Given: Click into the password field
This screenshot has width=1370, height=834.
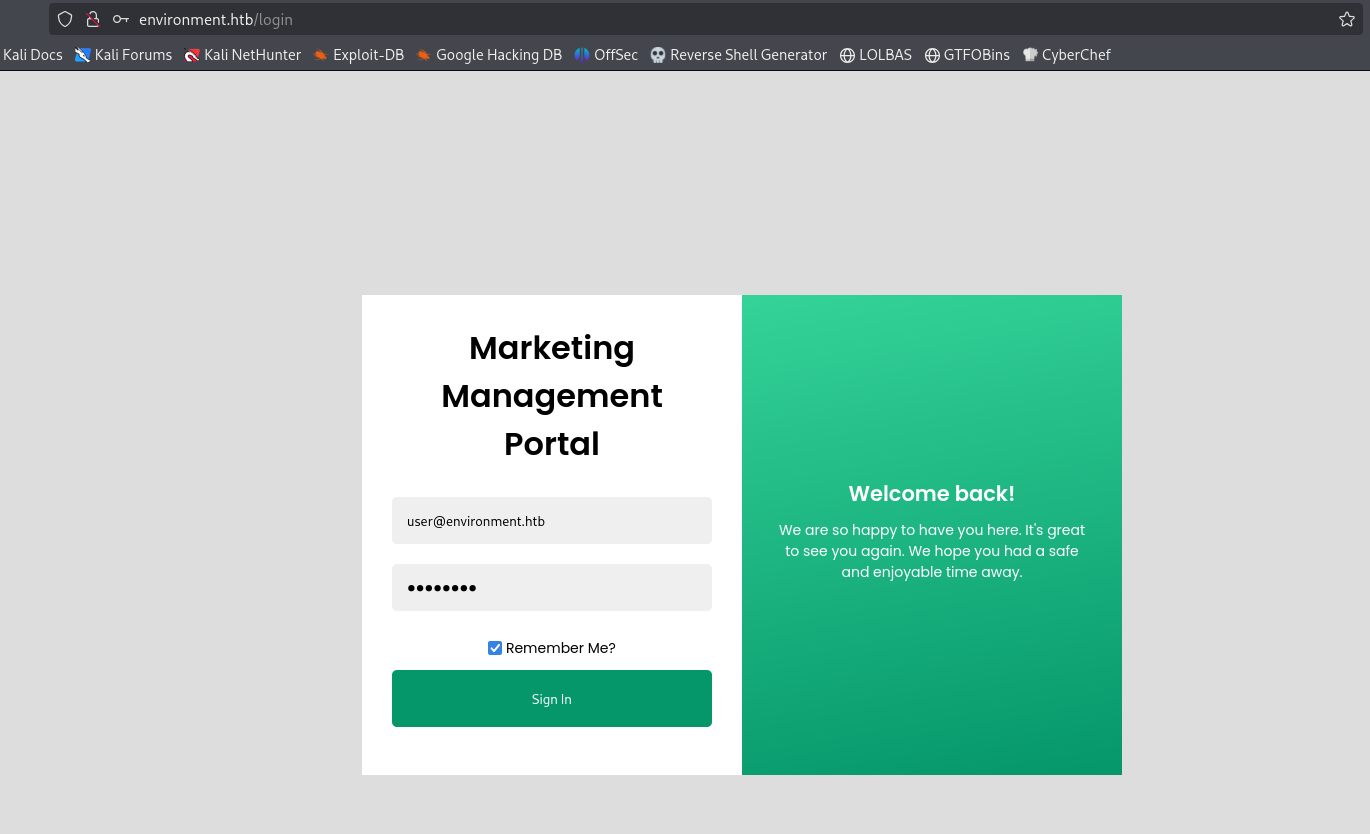Looking at the screenshot, I should pyautogui.click(x=551, y=588).
